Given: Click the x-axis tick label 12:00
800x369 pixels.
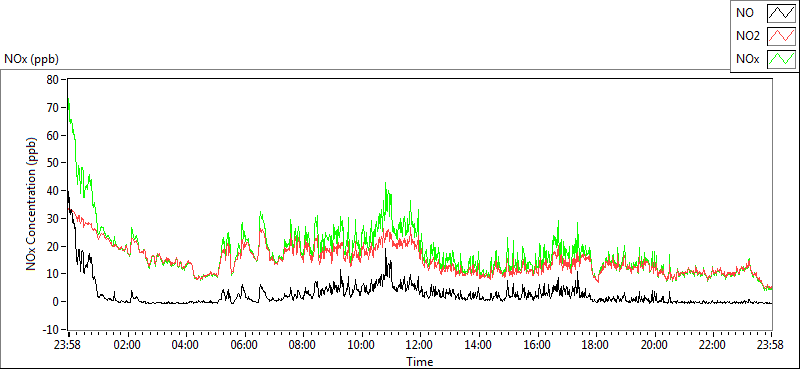Looking at the screenshot, I should pyautogui.click(x=420, y=344).
